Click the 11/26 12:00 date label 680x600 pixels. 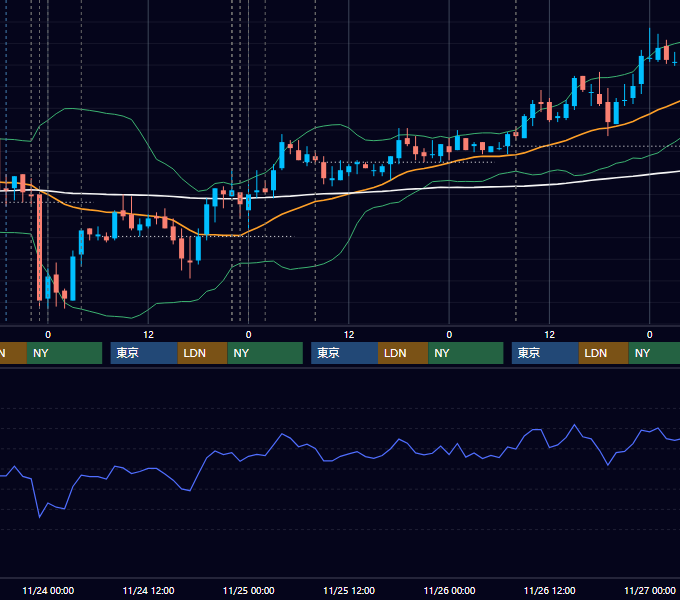point(549,590)
